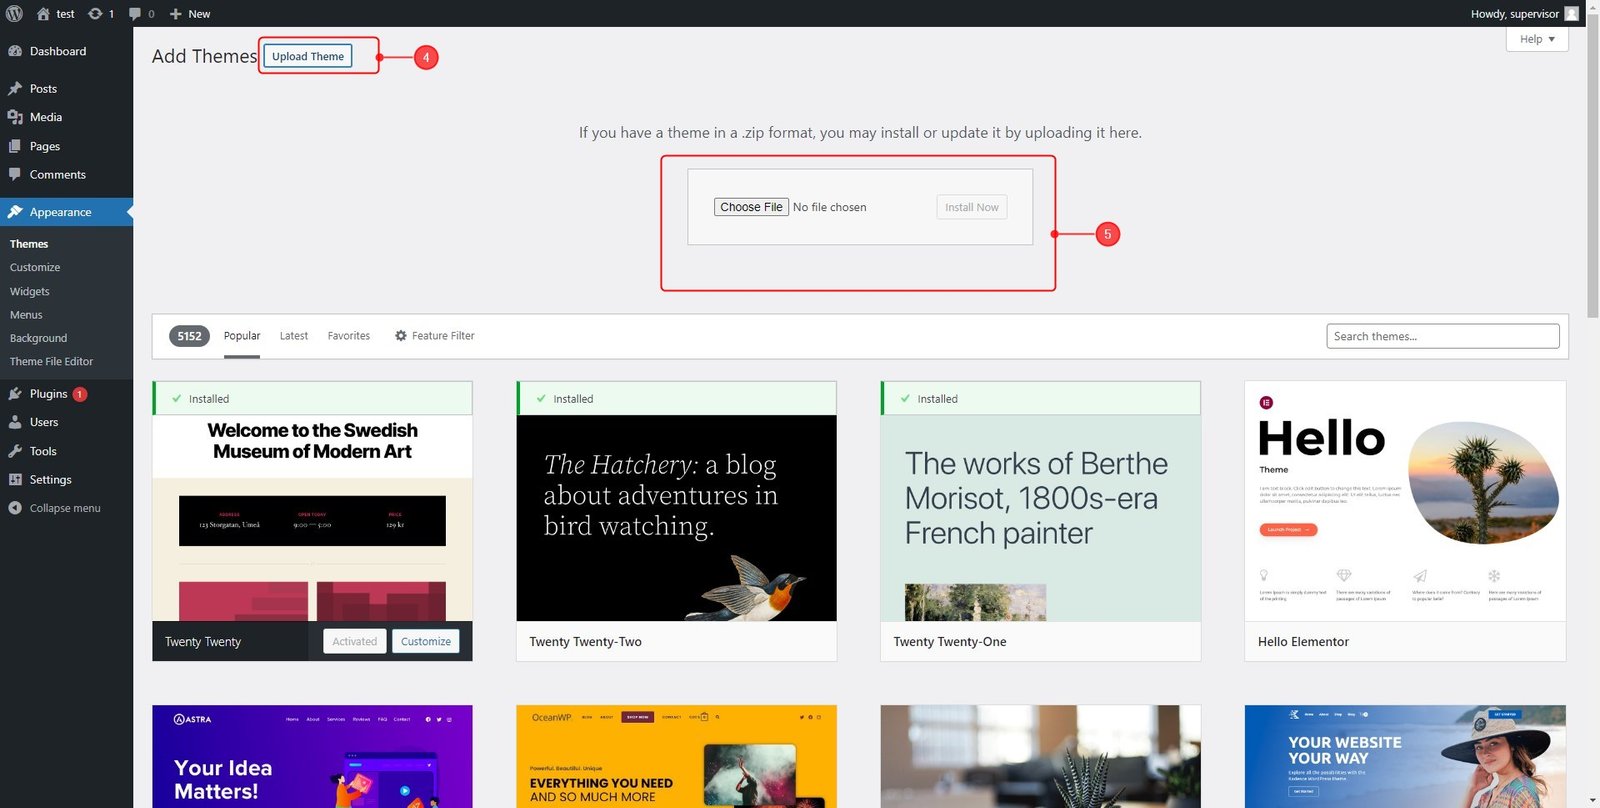This screenshot has width=1600, height=808.
Task: Focus the Search themes field
Action: tap(1443, 336)
